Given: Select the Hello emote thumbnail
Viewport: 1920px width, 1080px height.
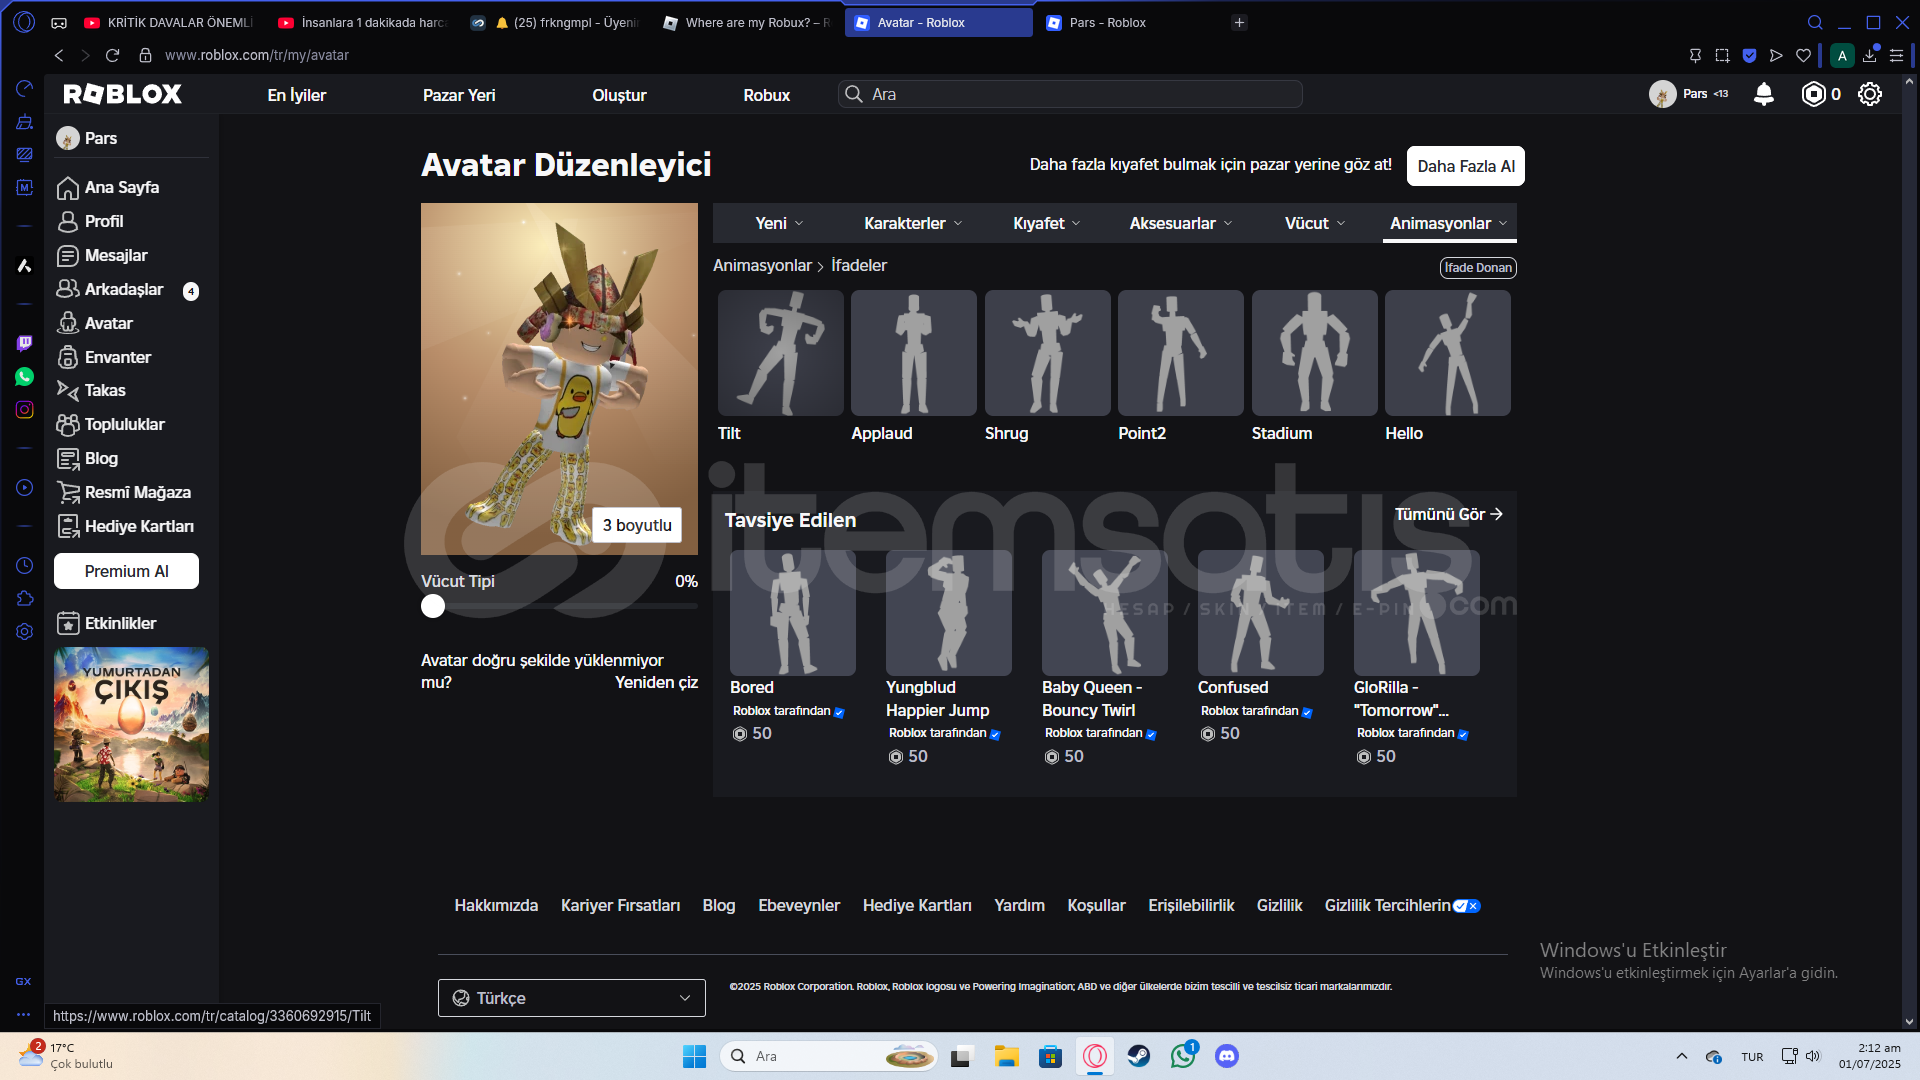Looking at the screenshot, I should click(x=1448, y=353).
